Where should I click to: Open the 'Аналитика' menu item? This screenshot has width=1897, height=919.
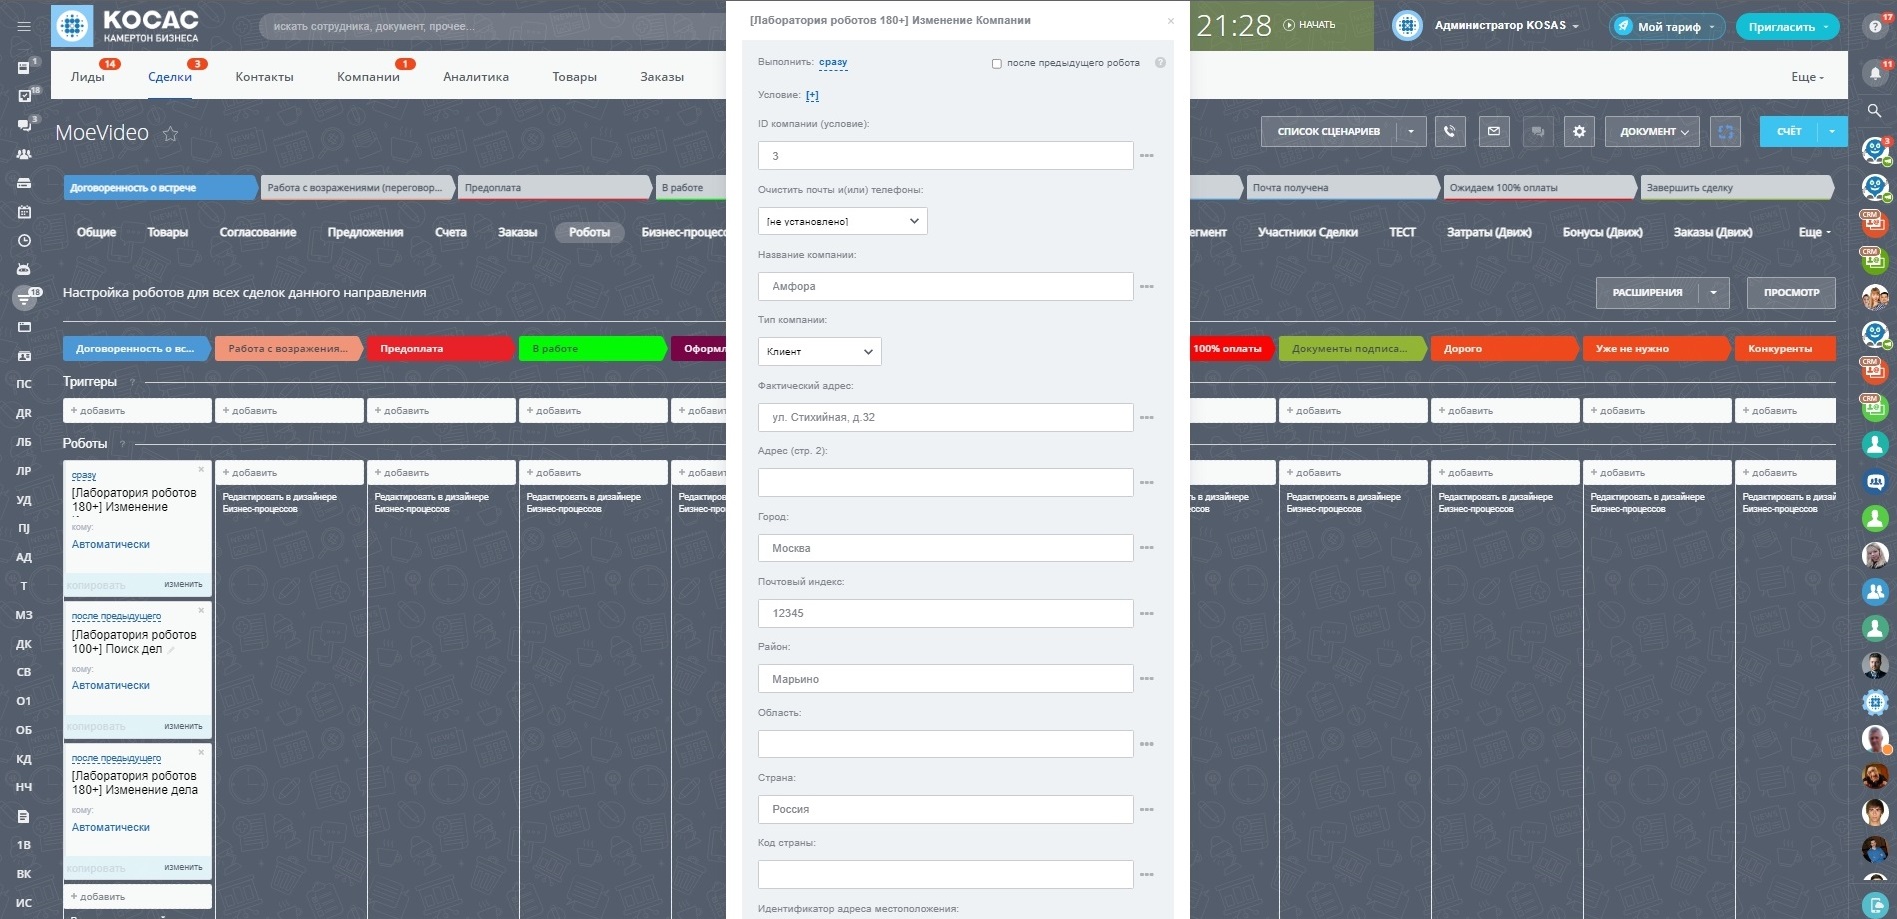[x=476, y=77]
